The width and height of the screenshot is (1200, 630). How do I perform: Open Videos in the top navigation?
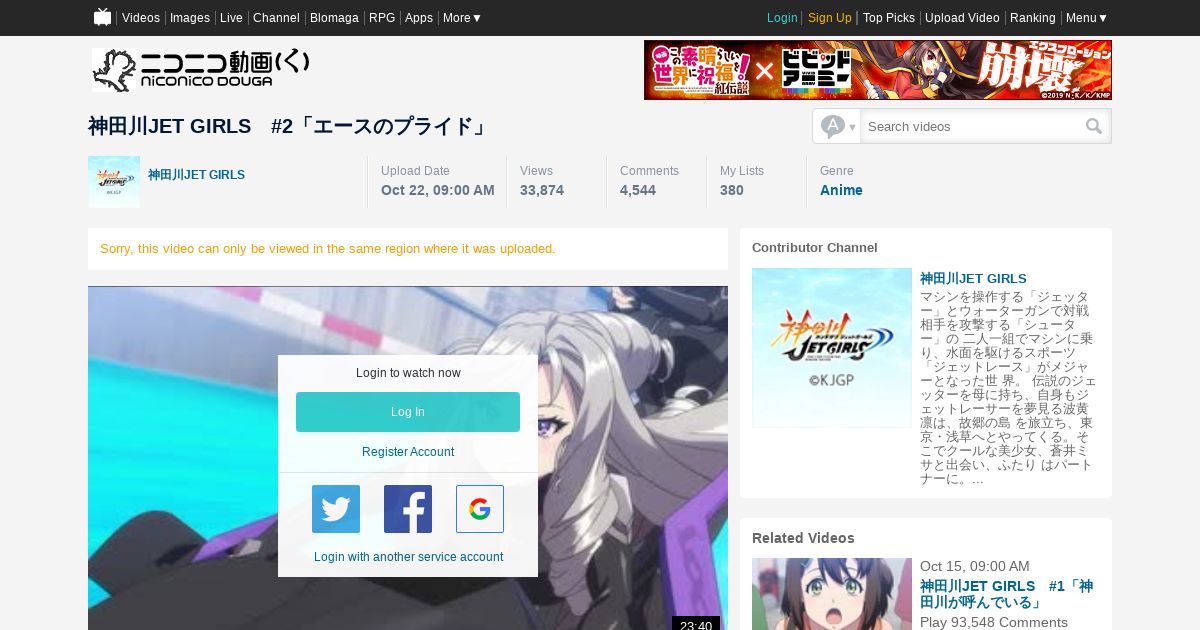click(141, 18)
